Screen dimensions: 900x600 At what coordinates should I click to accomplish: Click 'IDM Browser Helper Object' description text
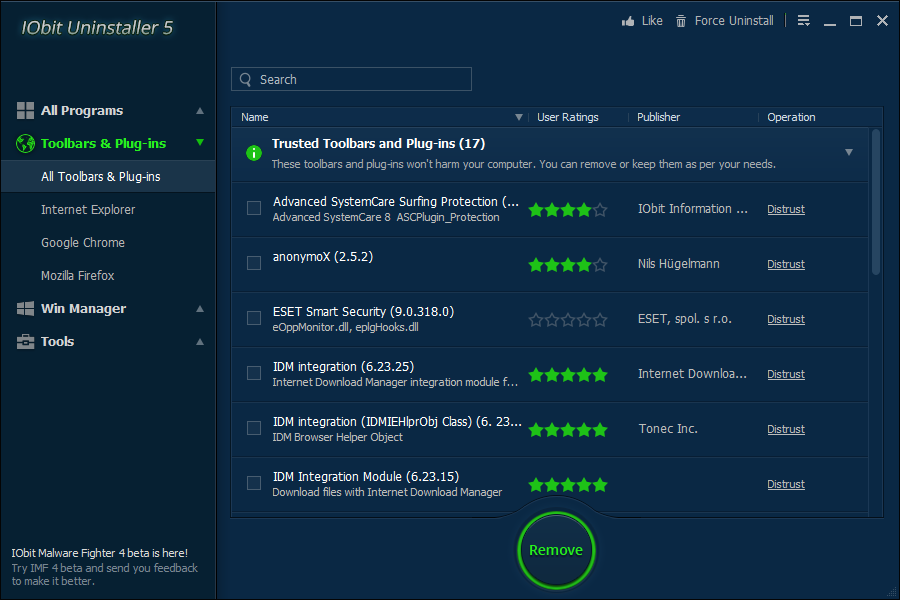coord(338,438)
